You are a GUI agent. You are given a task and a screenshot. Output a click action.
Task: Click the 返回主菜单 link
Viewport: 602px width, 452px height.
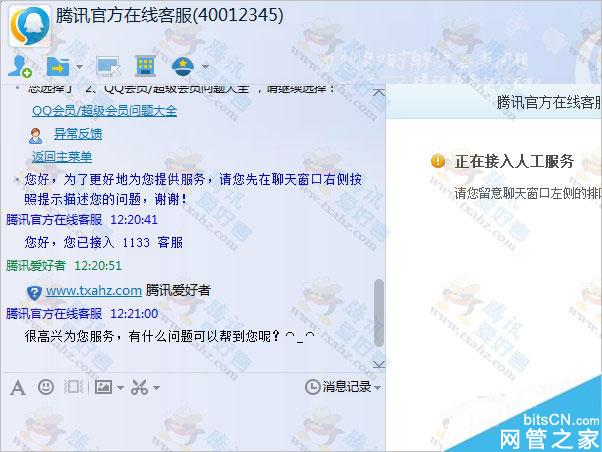click(62, 157)
